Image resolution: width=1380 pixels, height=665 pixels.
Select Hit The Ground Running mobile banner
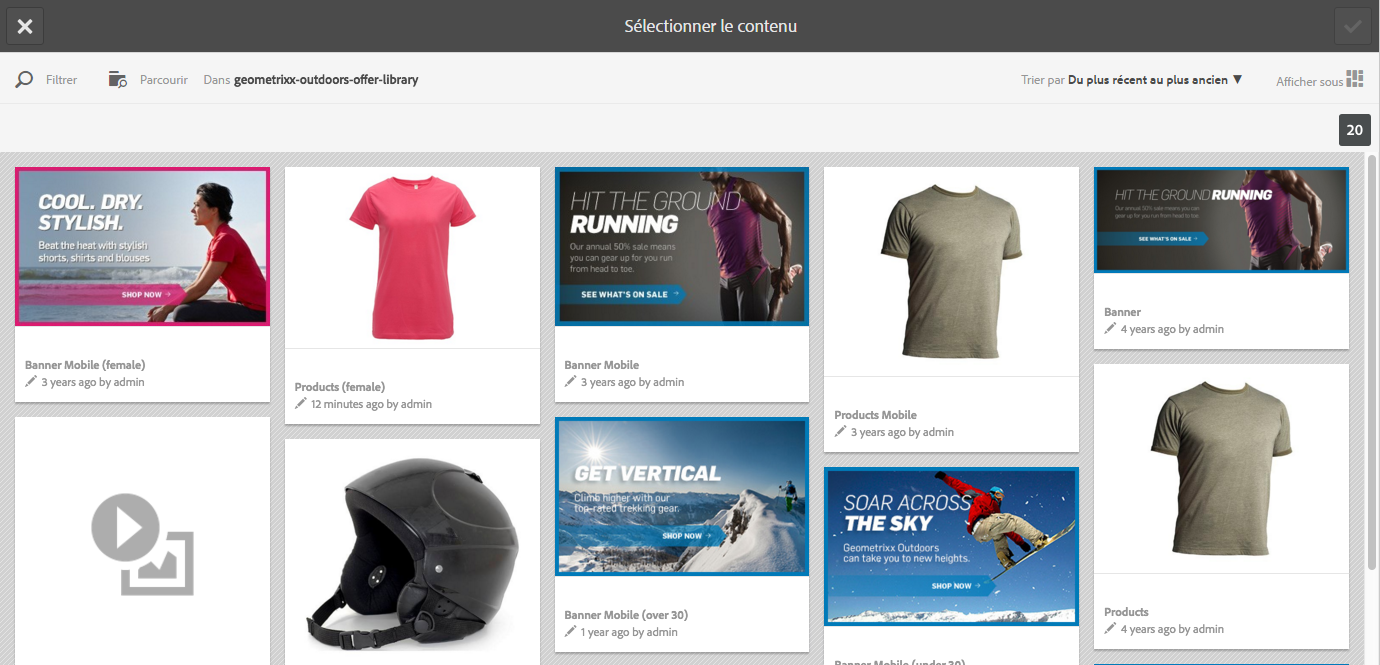pyautogui.click(x=682, y=246)
